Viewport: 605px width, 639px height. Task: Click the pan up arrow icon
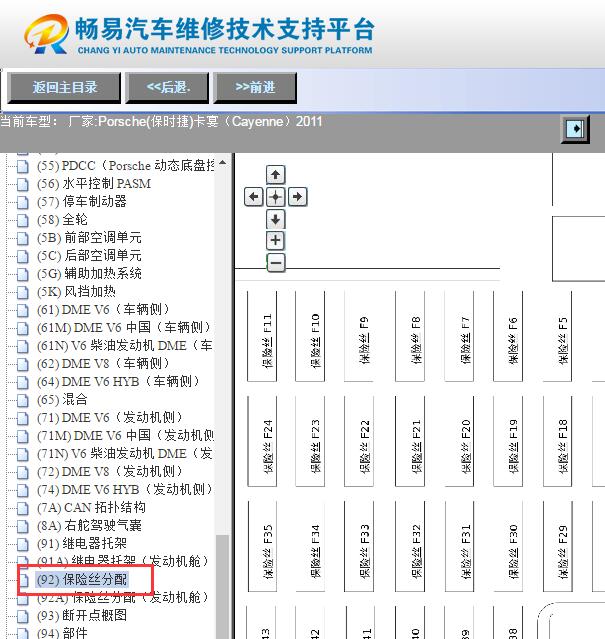275,175
